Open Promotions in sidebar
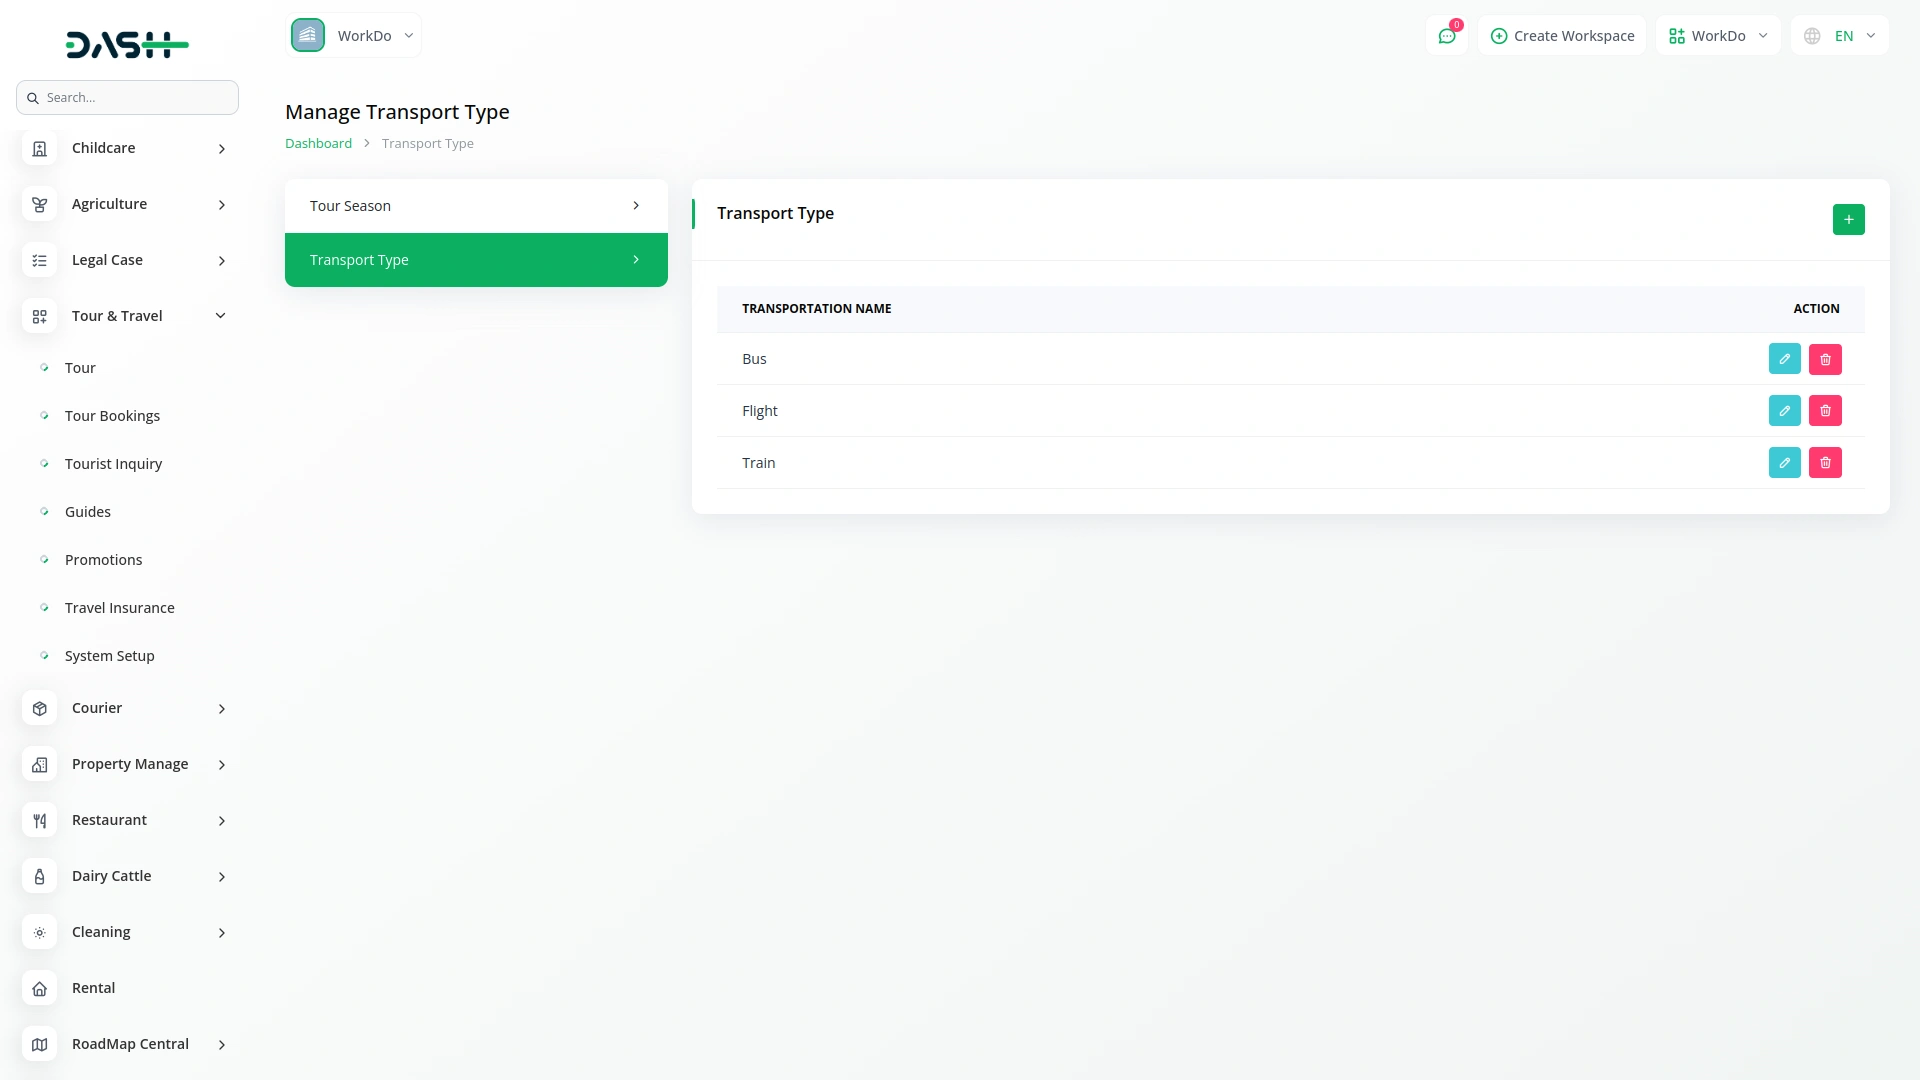This screenshot has width=1920, height=1080. click(x=103, y=560)
